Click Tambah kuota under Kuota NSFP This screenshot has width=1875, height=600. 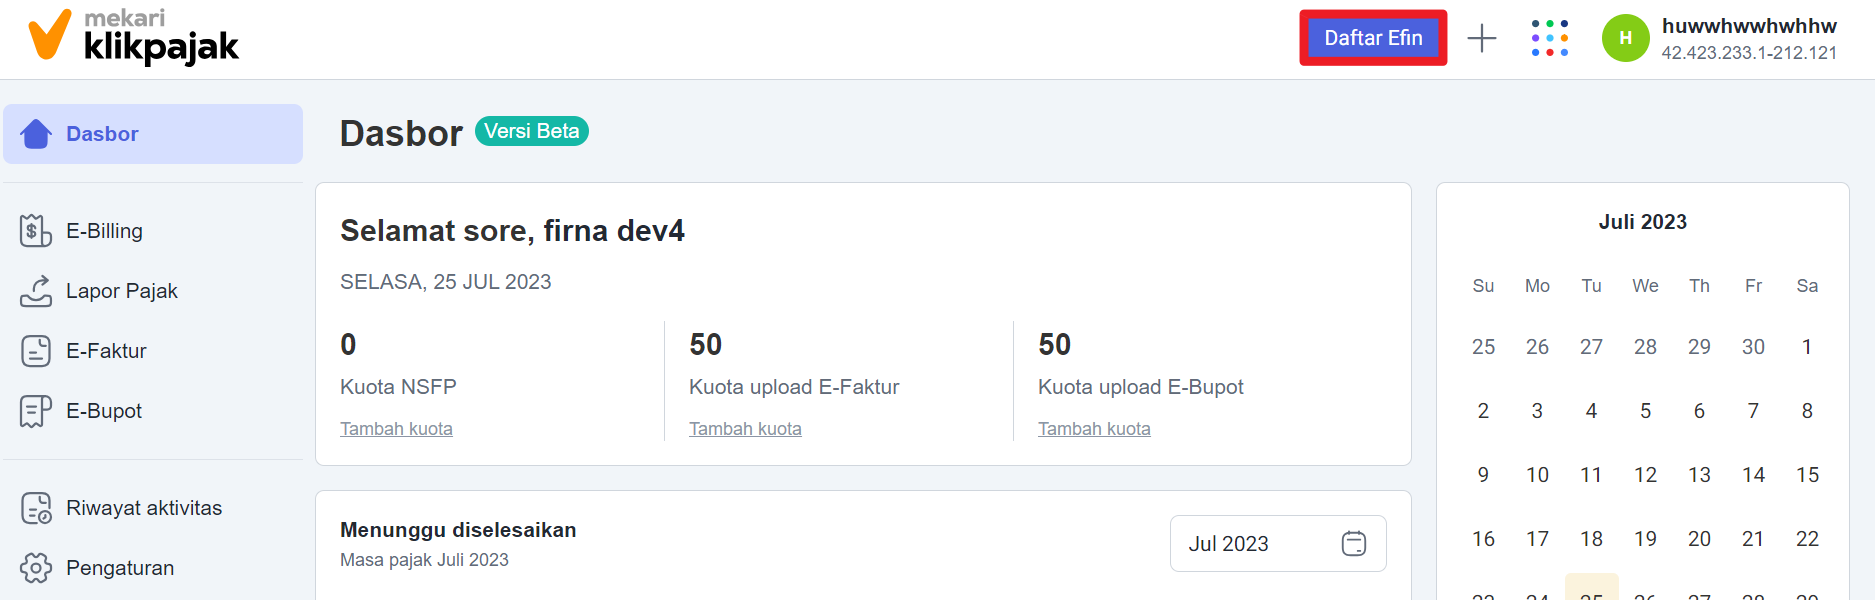tap(396, 429)
